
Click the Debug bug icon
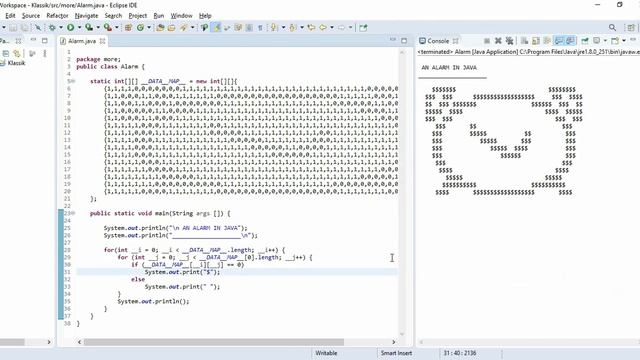coord(52,27)
